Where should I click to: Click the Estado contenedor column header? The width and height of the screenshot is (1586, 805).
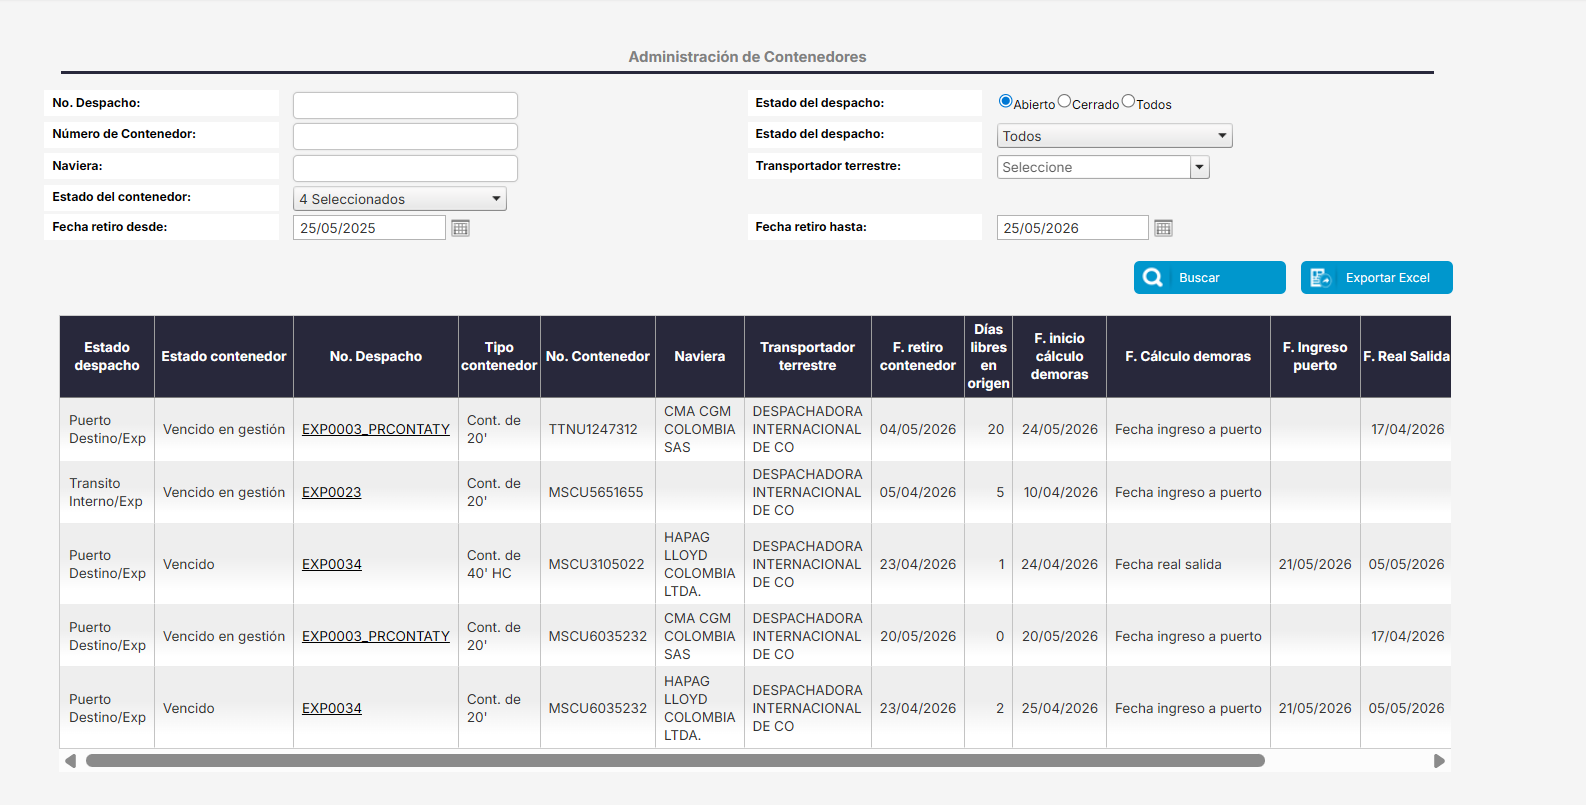point(224,356)
